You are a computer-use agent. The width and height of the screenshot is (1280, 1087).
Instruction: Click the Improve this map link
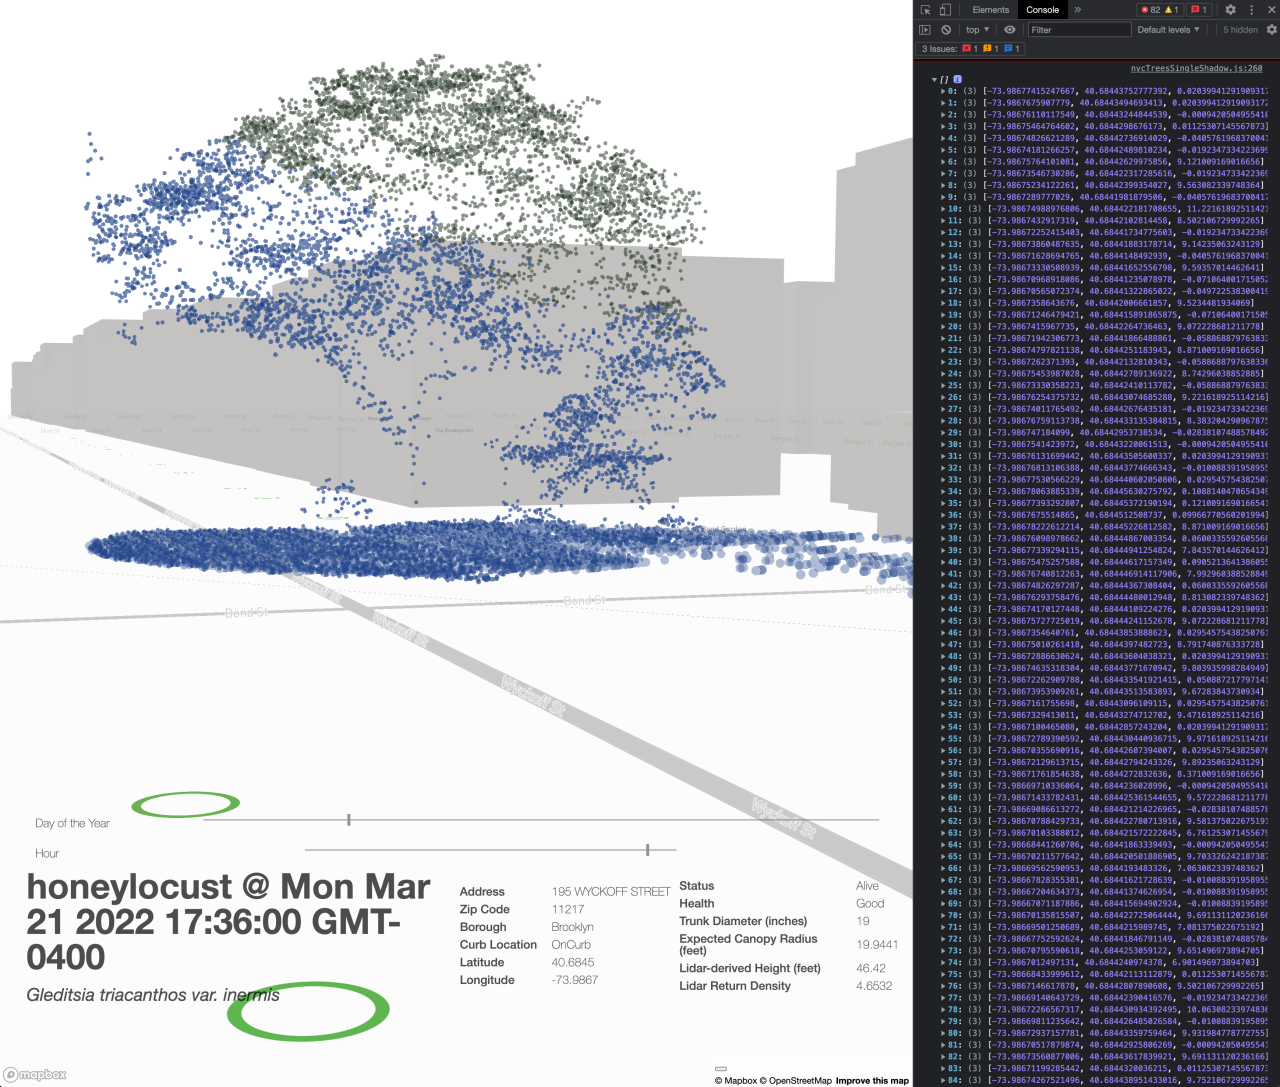(871, 1081)
